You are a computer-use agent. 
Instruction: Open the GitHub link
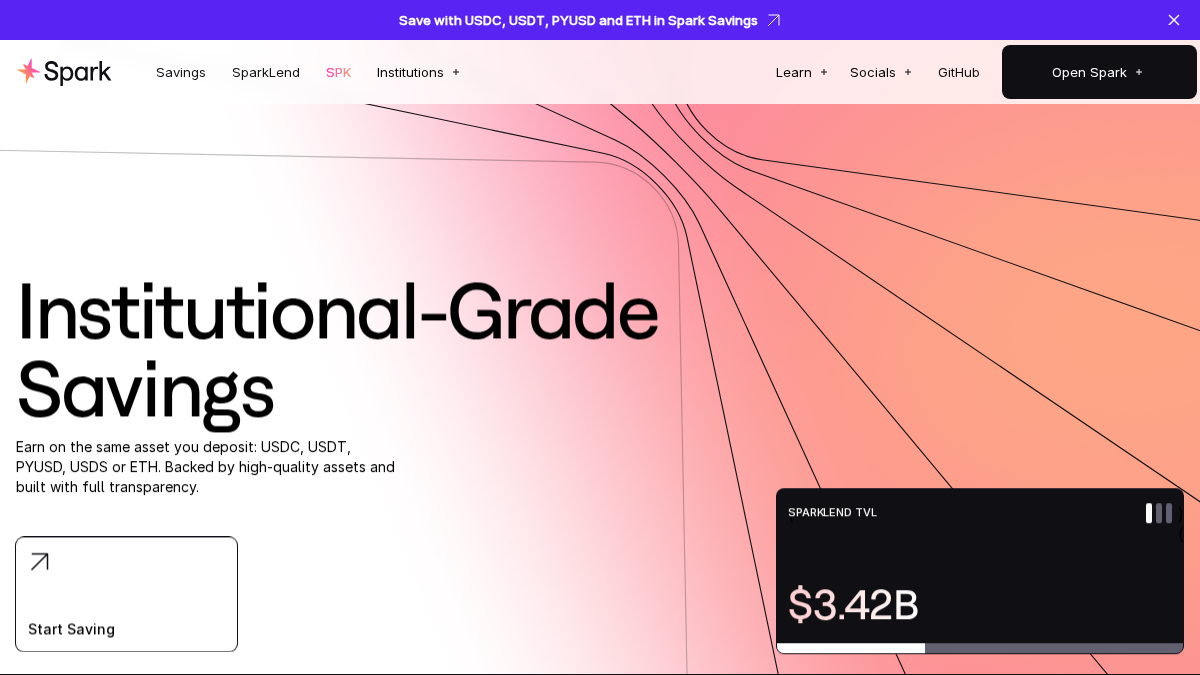[959, 72]
